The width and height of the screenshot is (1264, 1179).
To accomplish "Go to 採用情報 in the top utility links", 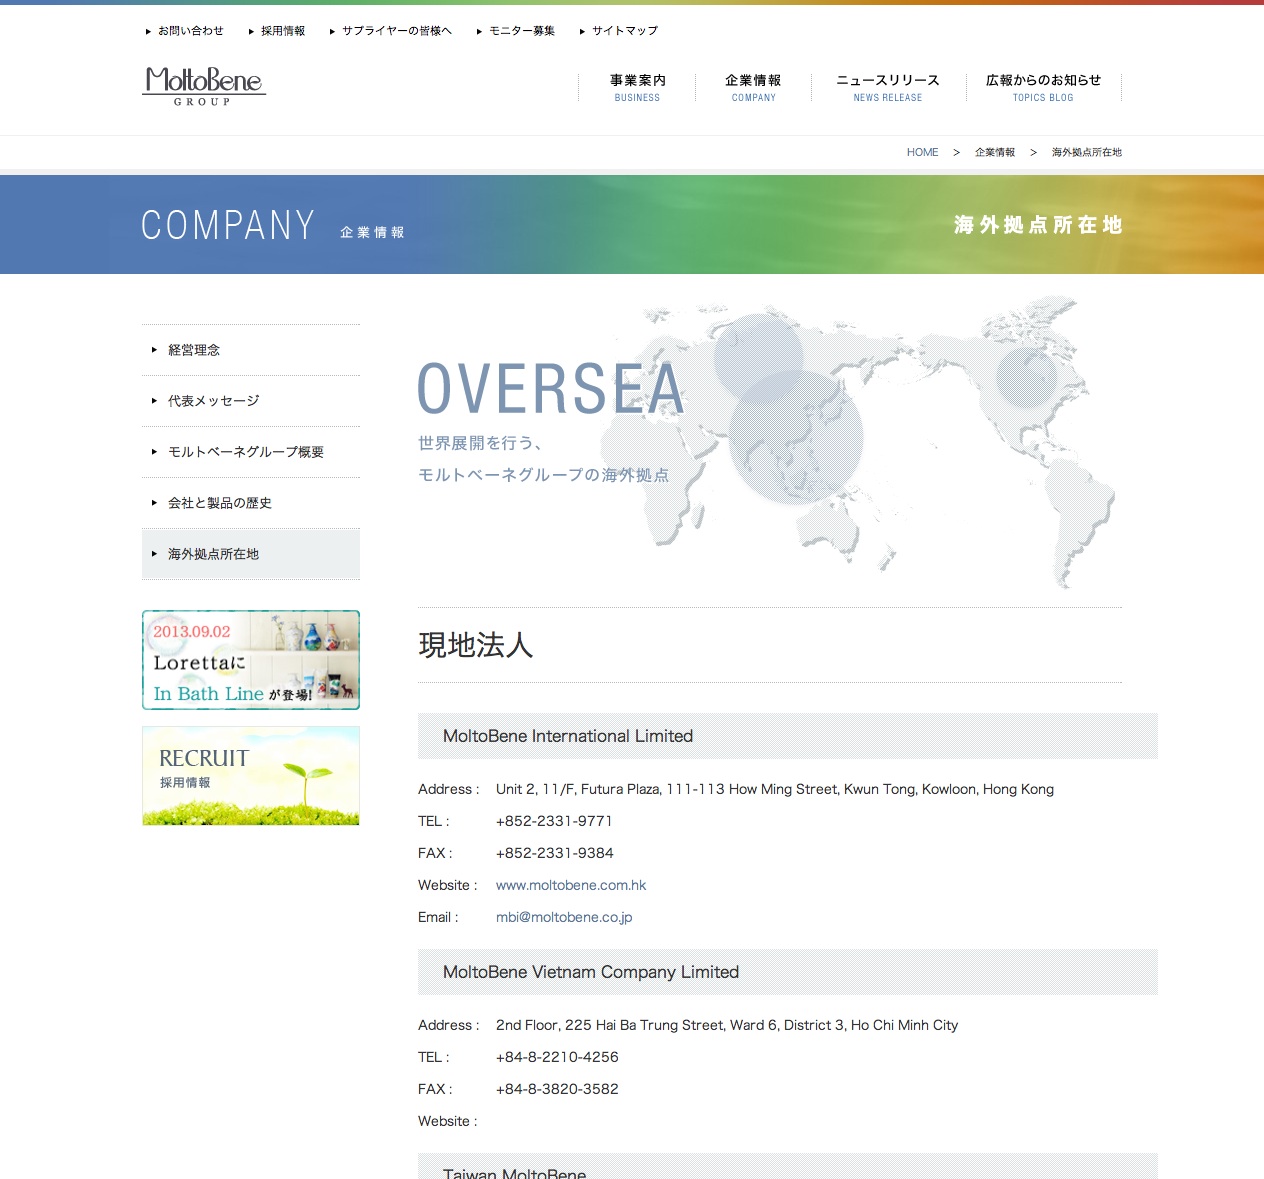I will [x=283, y=31].
